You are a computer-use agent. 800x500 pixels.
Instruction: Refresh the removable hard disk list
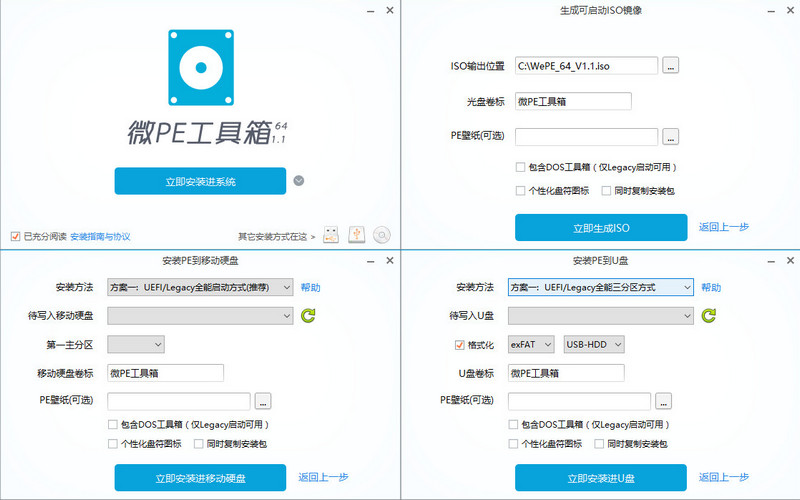309,316
